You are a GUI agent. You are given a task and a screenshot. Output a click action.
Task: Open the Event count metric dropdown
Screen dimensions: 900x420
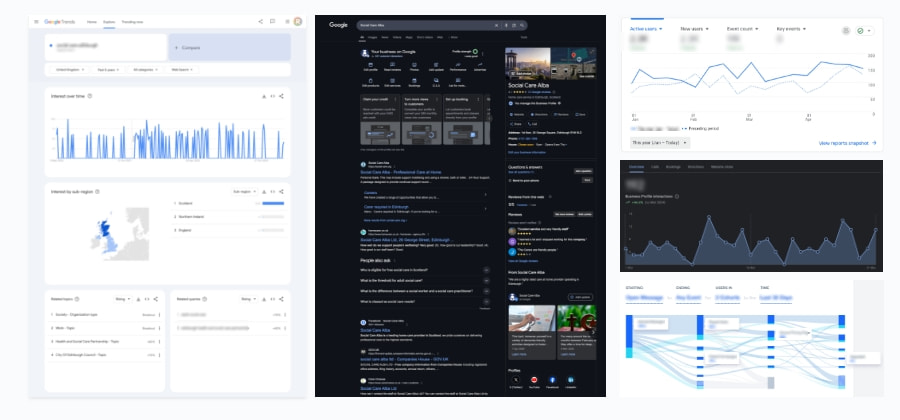(x=743, y=29)
